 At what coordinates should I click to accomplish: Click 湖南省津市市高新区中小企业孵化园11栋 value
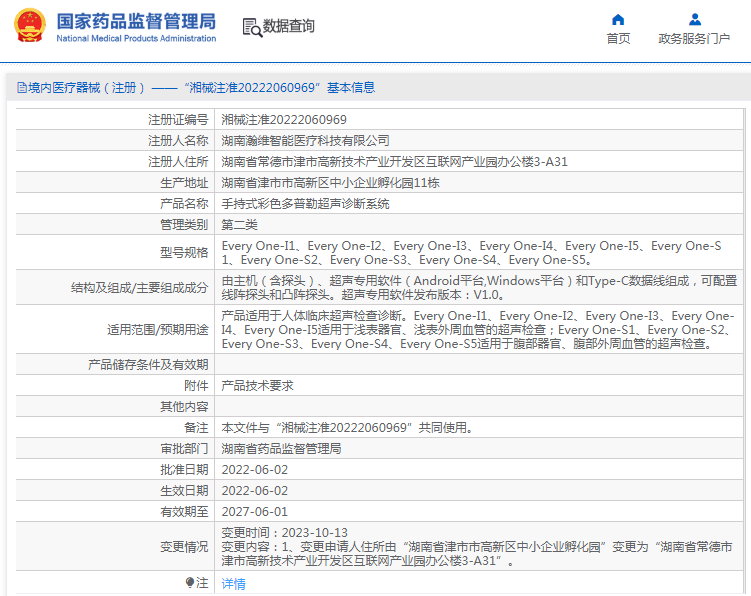click(330, 183)
